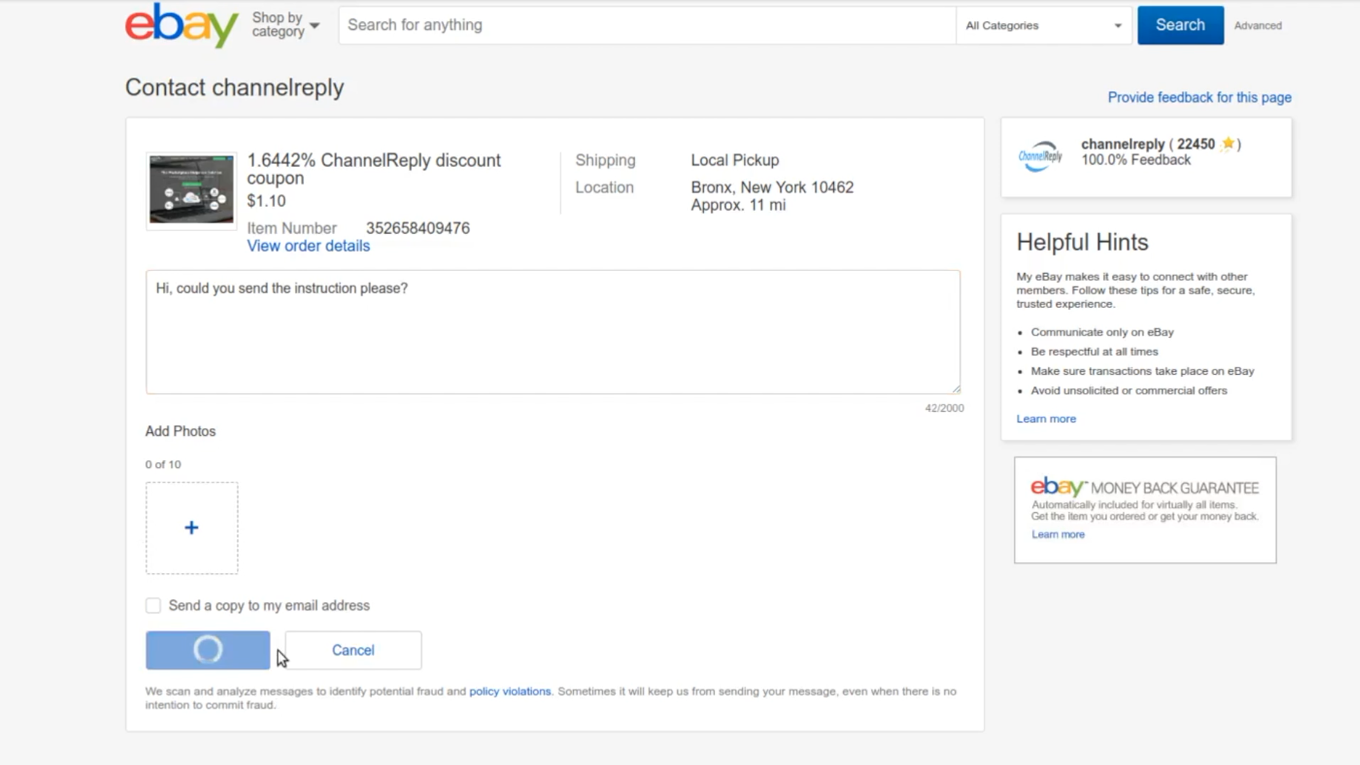Click the Bronx, New York 10462 location
Screen dimensions: 1360x765
[772, 187]
